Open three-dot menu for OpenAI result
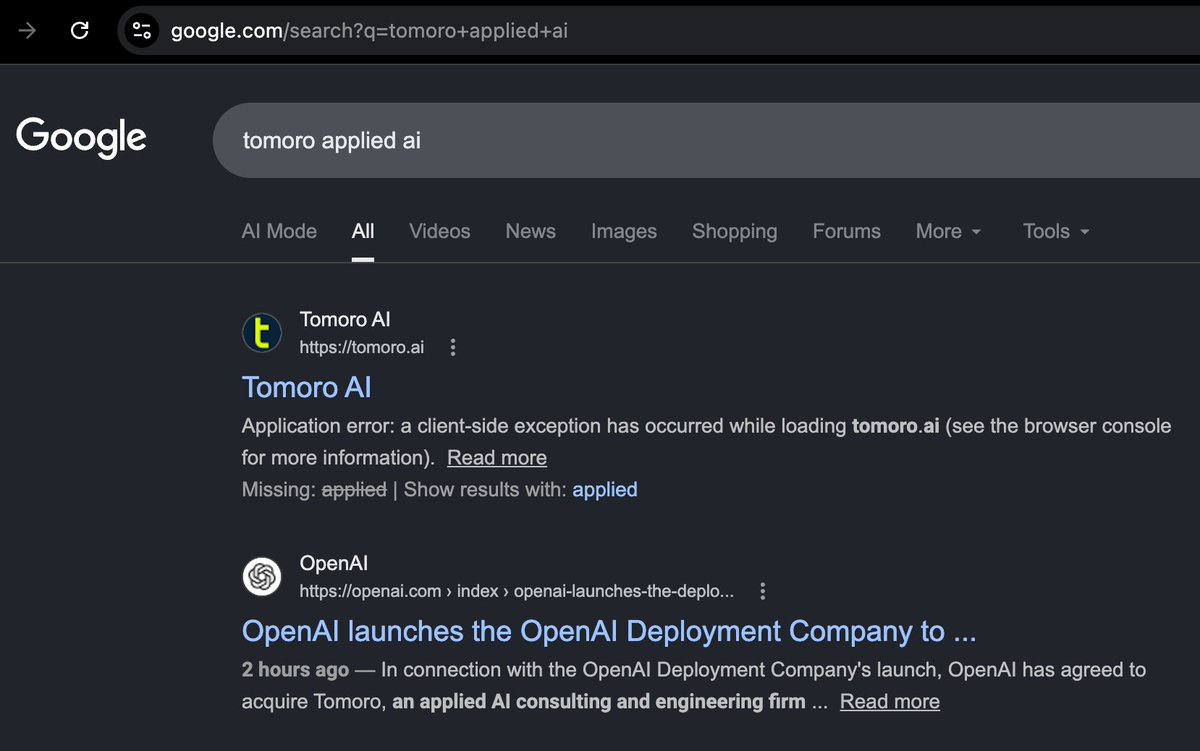 [x=763, y=591]
